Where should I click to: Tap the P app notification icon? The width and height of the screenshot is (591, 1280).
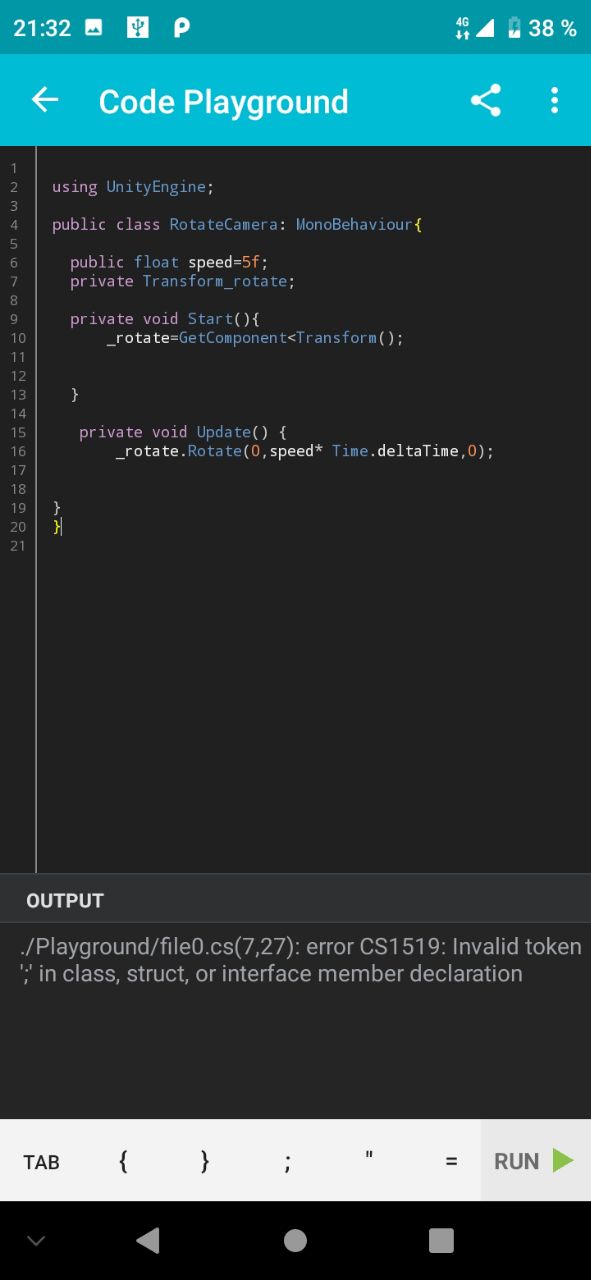pos(182,28)
